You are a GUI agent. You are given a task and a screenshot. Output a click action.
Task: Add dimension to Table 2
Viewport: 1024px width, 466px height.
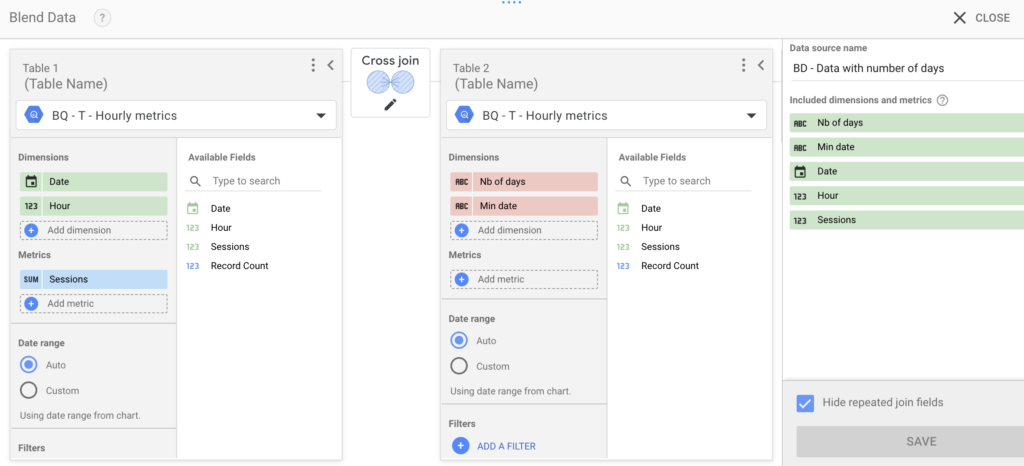tap(524, 230)
